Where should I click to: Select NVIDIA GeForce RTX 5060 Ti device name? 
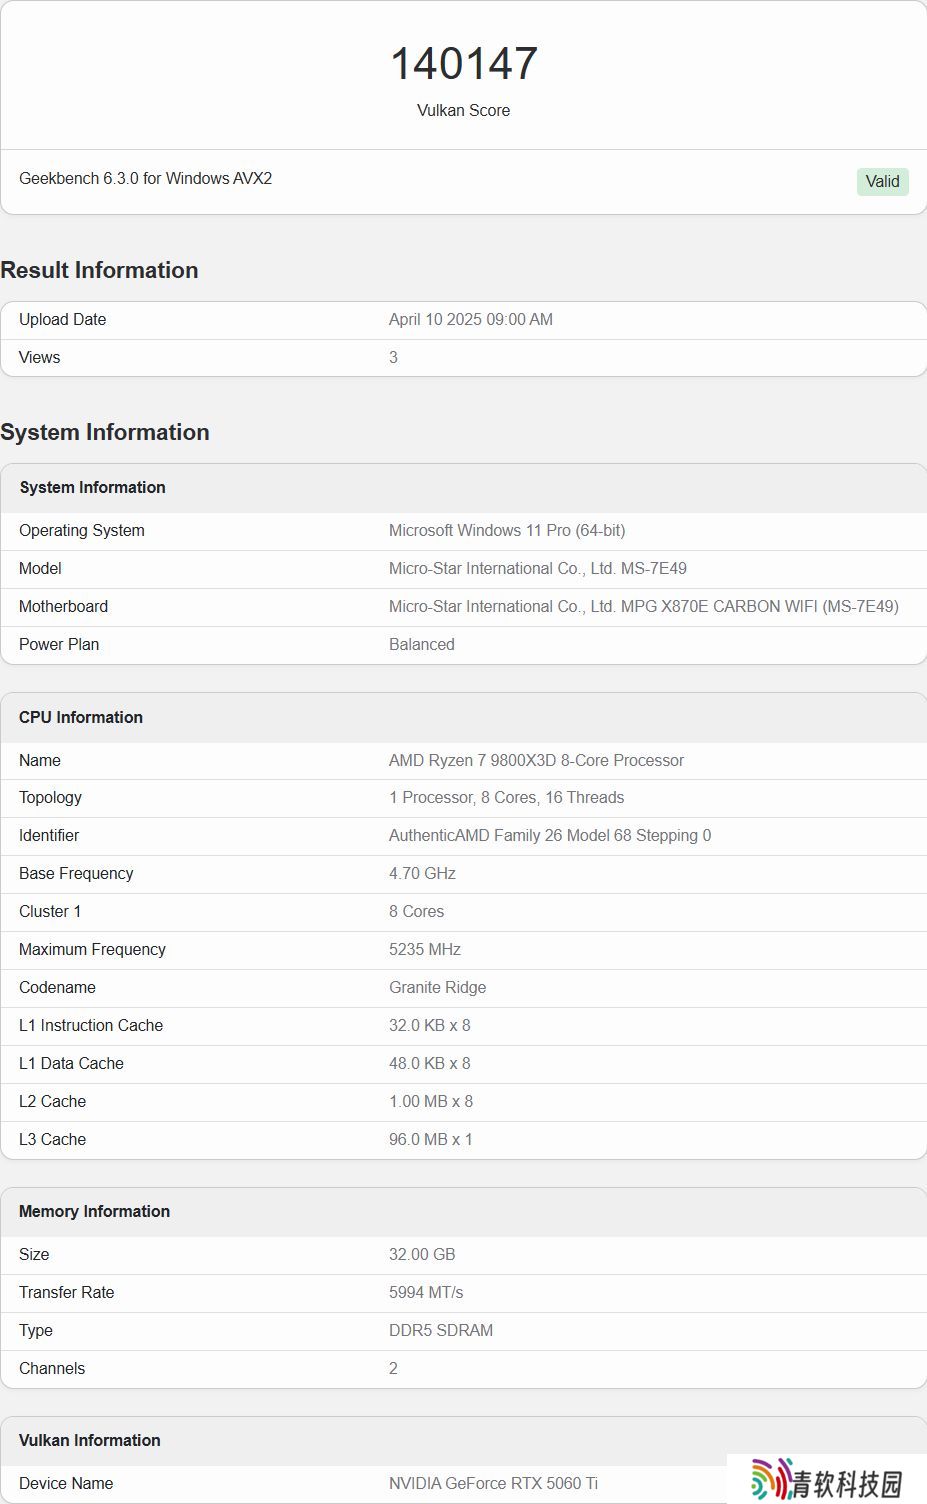[493, 1484]
